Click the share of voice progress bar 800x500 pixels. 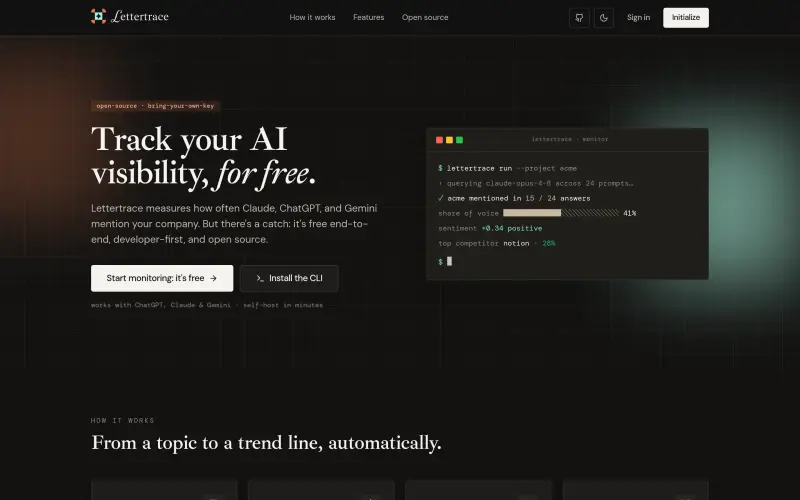[x=561, y=213]
